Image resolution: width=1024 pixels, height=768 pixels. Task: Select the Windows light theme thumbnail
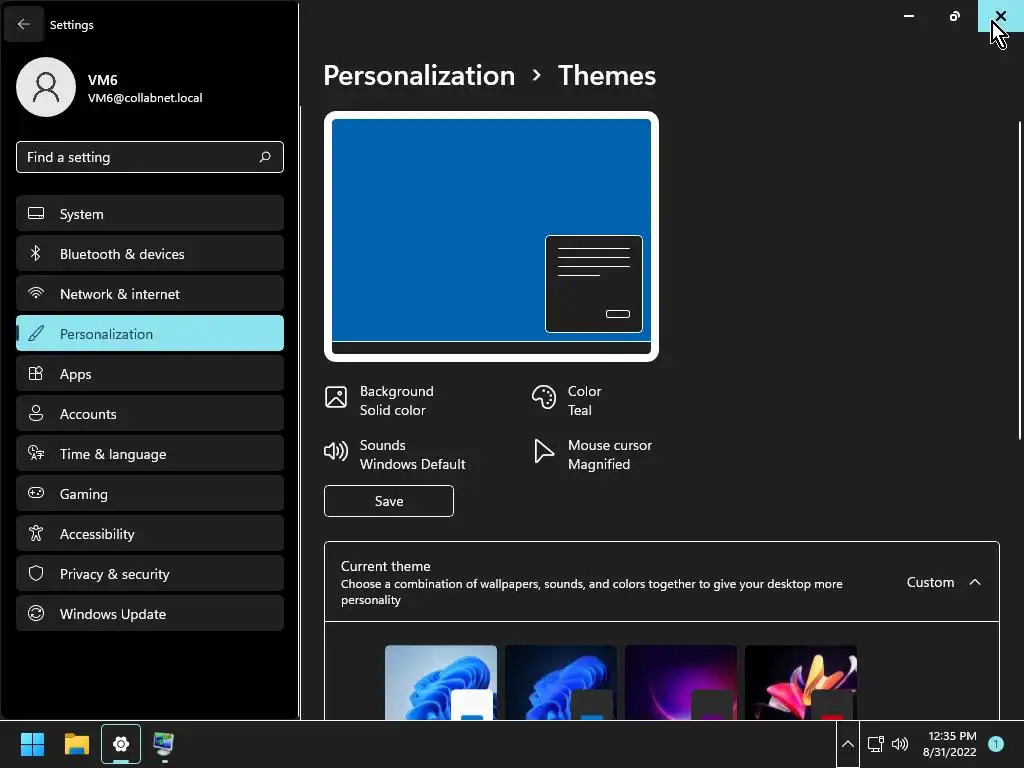[441, 682]
